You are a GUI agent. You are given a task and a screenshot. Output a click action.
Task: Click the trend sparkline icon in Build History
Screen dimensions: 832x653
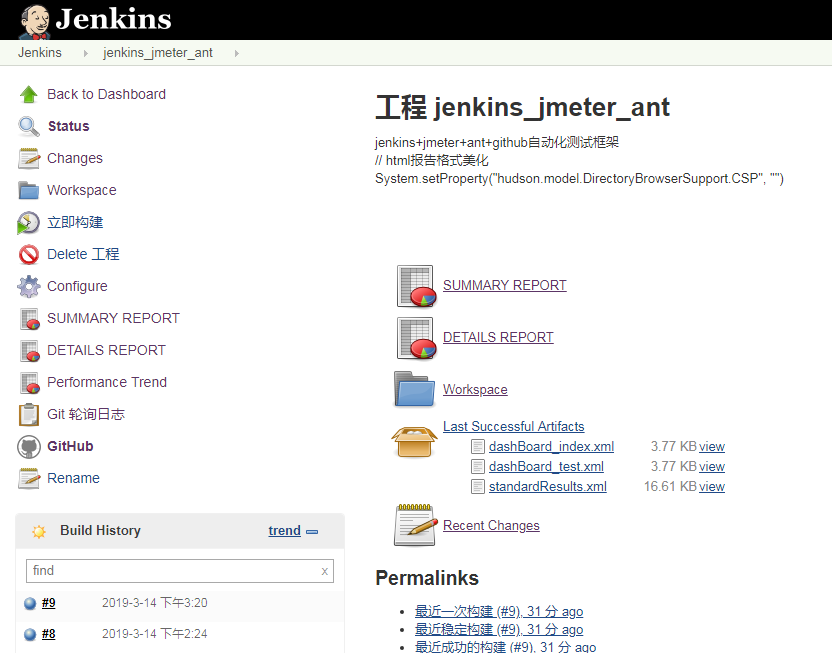click(x=314, y=530)
